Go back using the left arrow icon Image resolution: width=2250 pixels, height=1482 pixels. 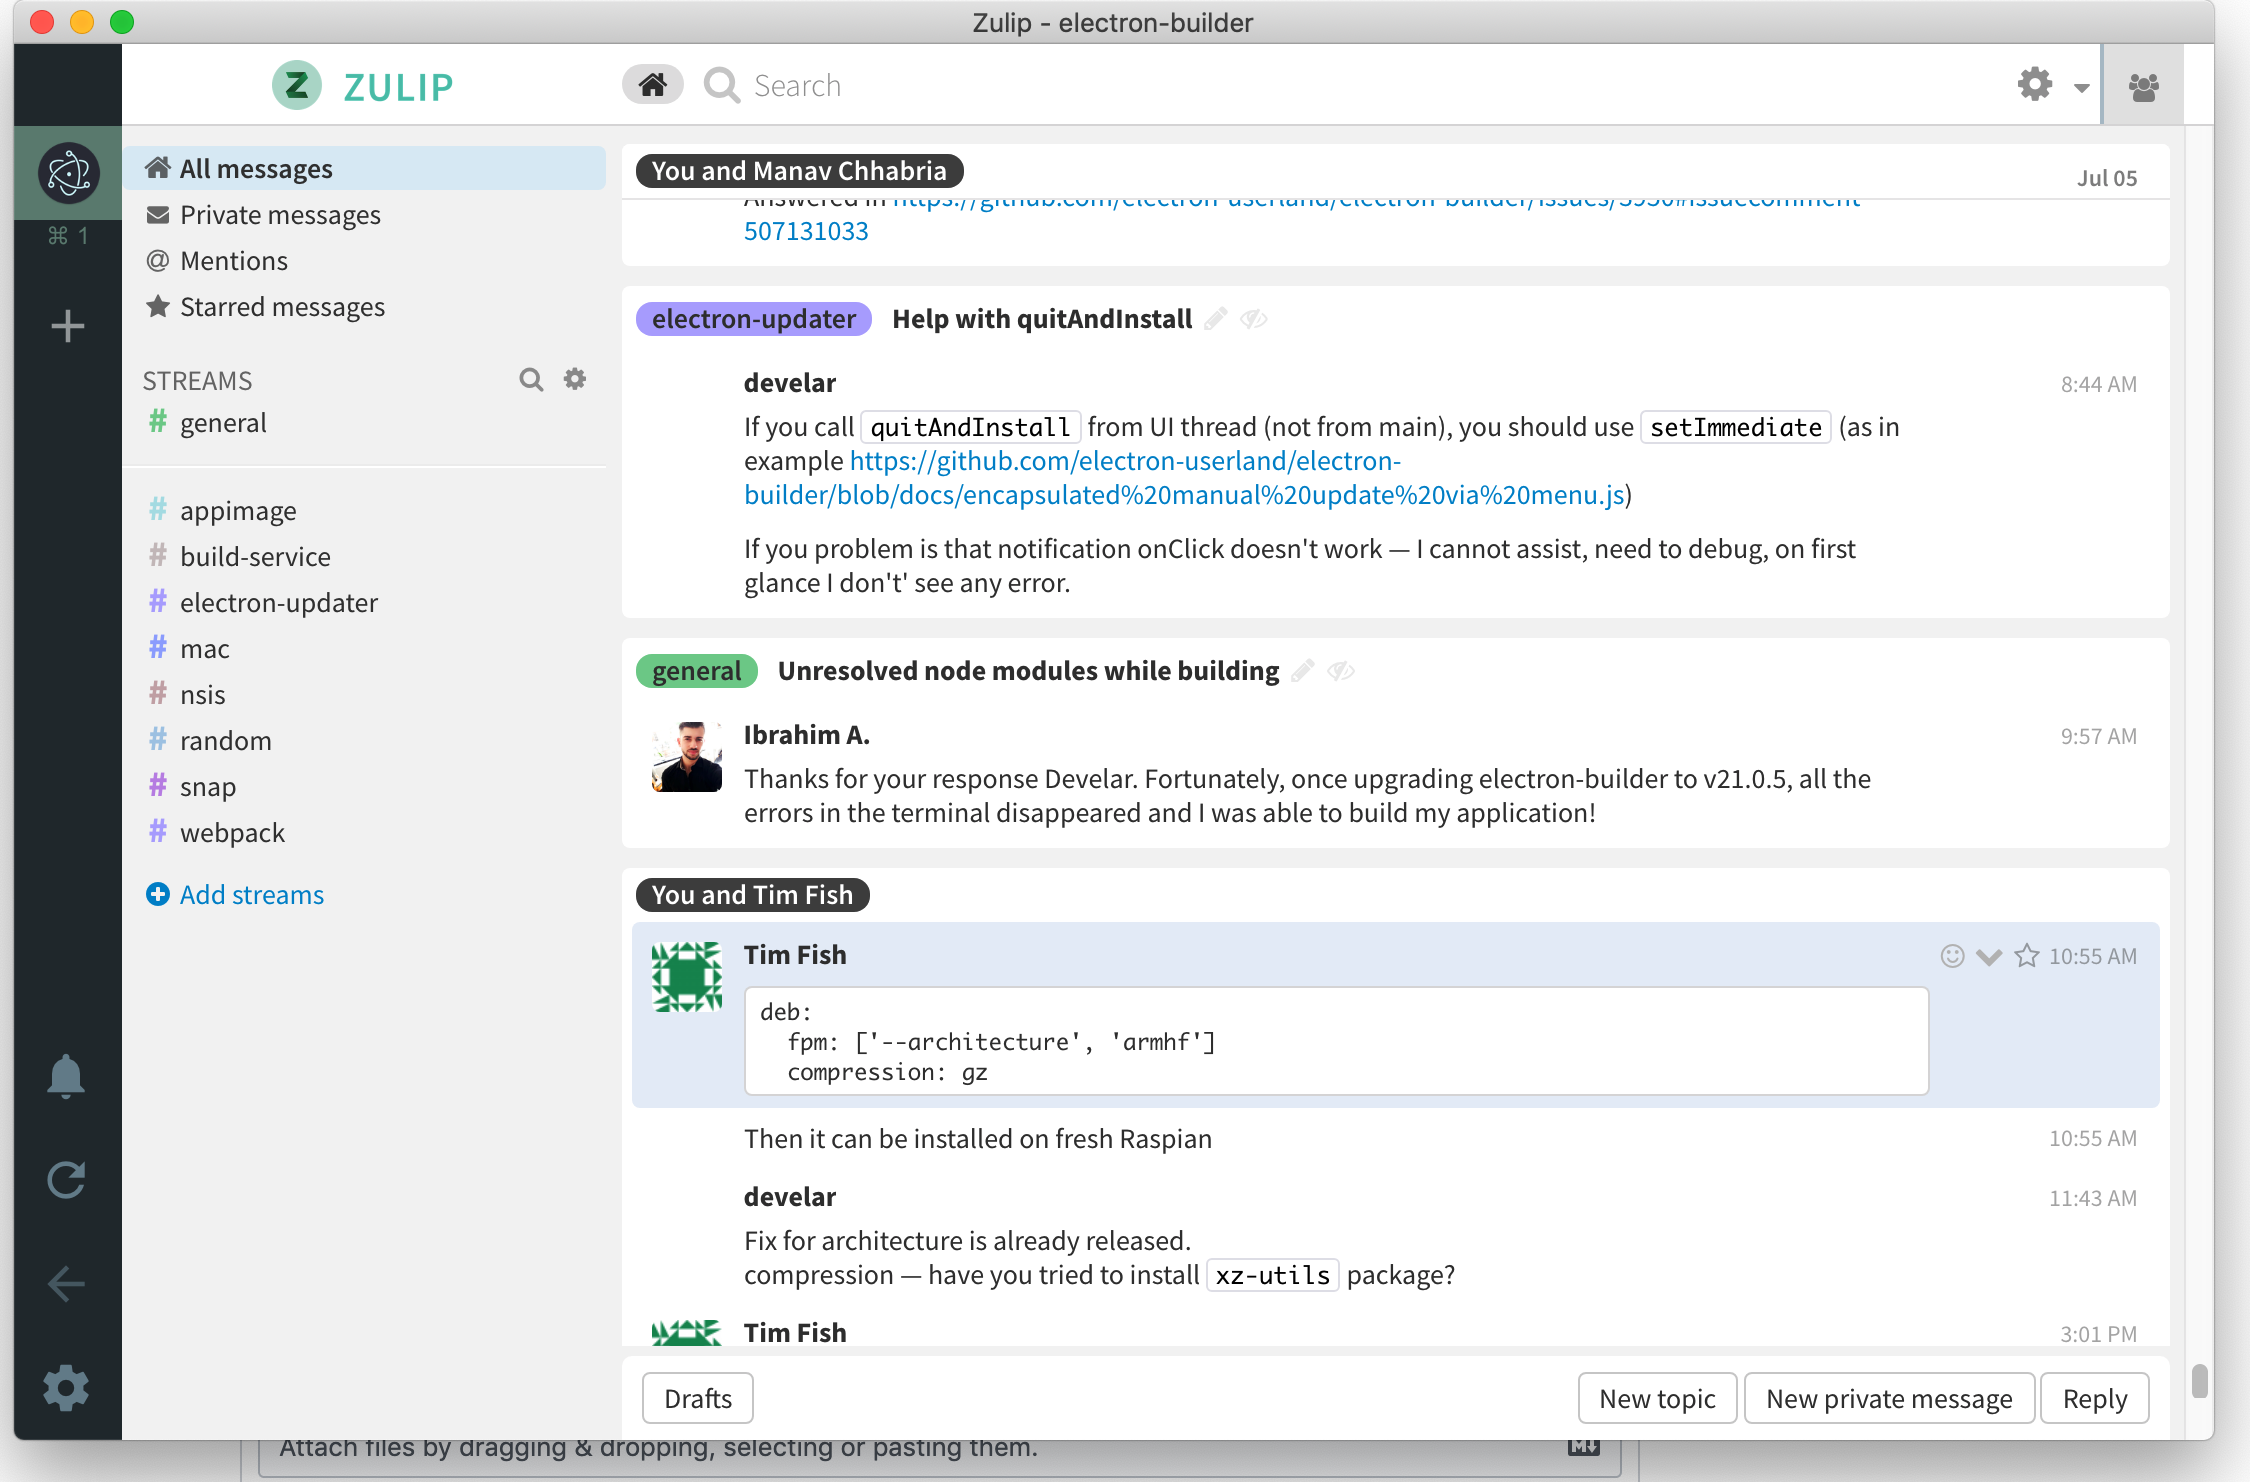coord(66,1284)
